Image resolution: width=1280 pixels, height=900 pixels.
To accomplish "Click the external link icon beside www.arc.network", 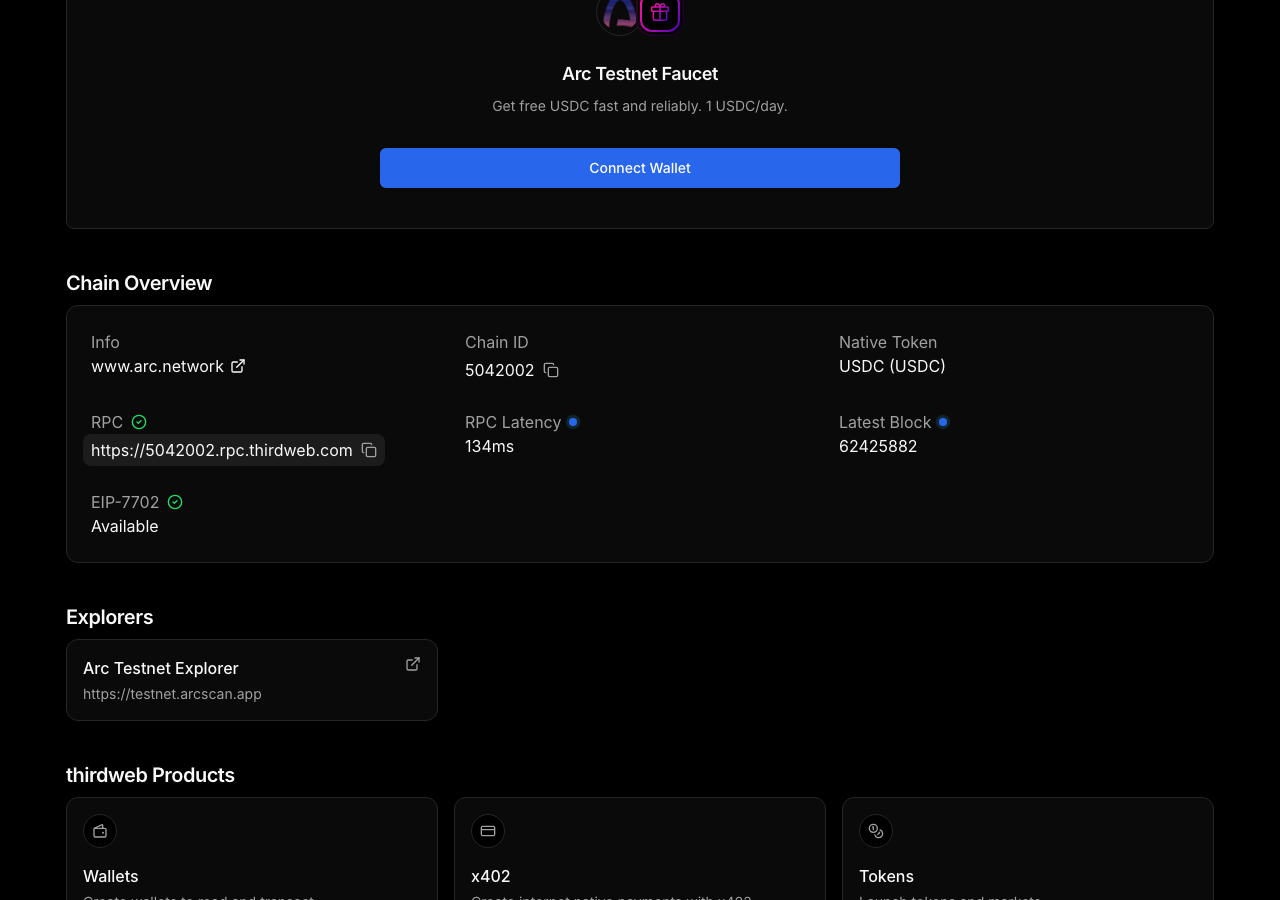I will pos(238,366).
